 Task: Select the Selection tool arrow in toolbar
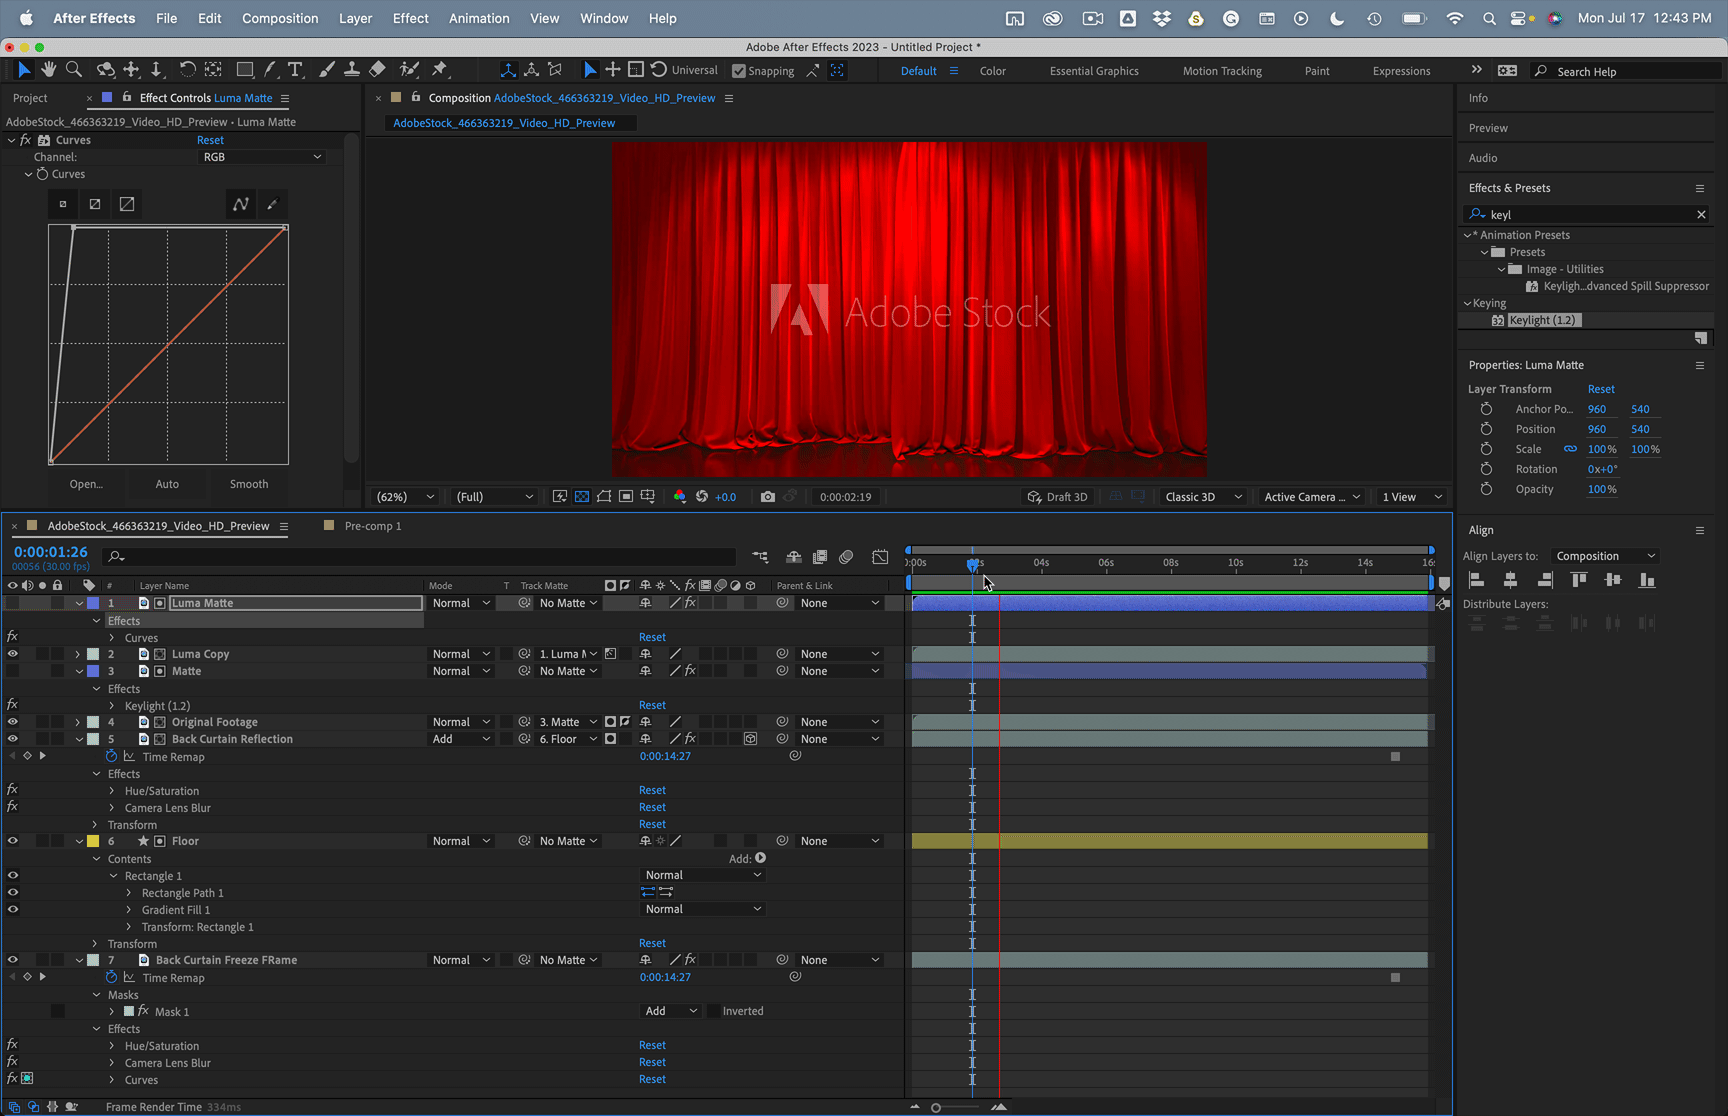pyautogui.click(x=24, y=69)
